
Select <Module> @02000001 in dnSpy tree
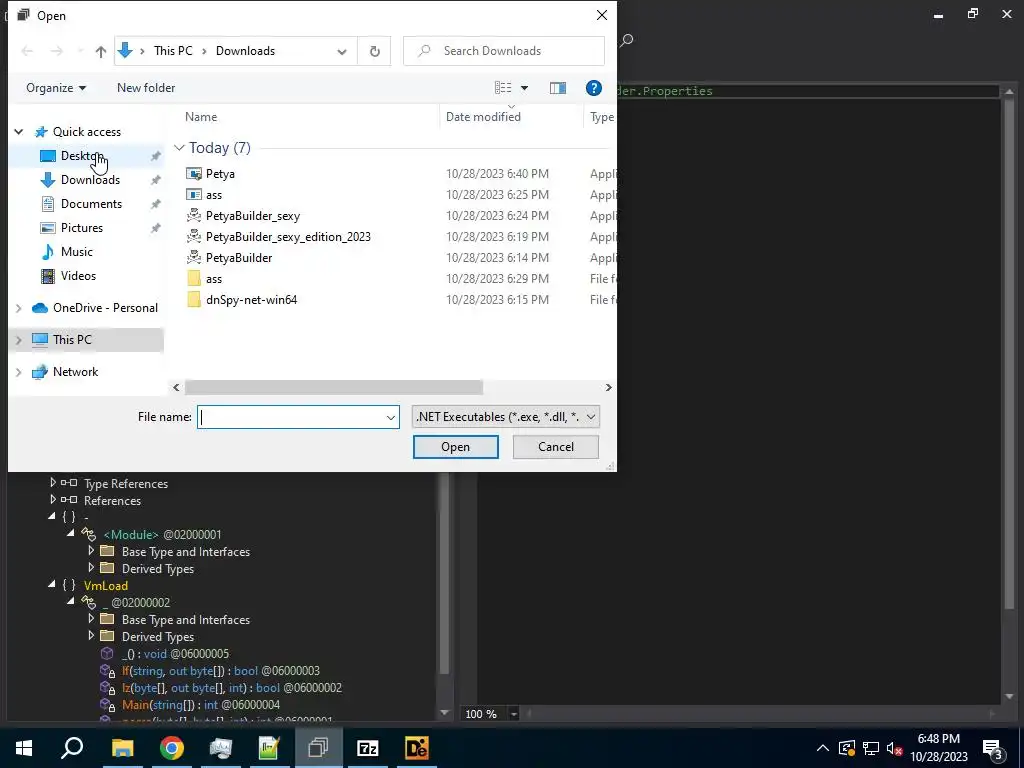coord(162,535)
